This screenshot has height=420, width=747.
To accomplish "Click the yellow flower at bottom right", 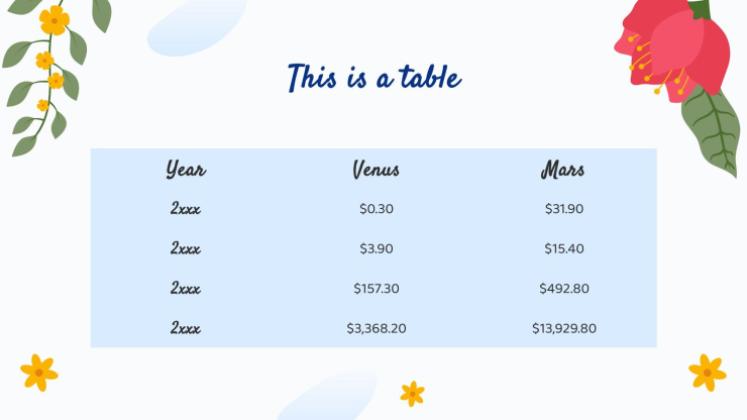I will click(707, 372).
